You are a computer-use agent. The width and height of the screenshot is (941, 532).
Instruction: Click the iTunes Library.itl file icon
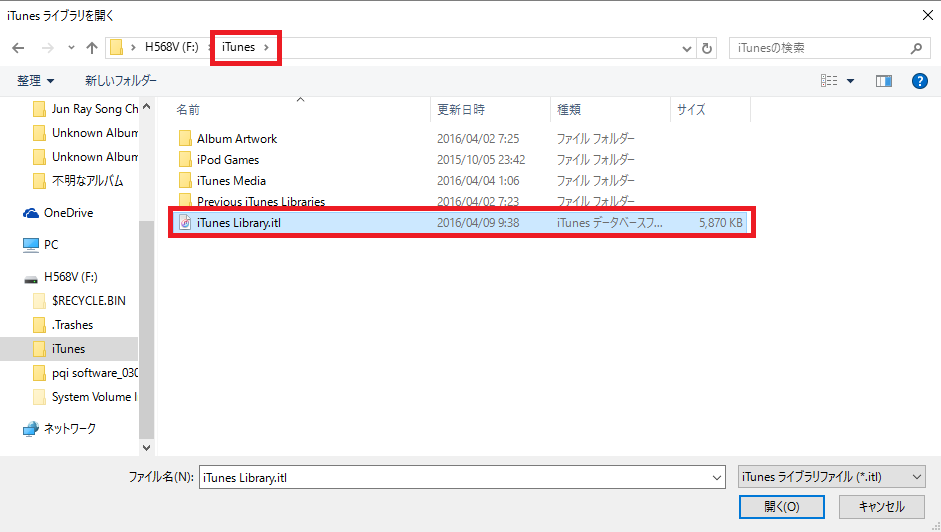[185, 223]
